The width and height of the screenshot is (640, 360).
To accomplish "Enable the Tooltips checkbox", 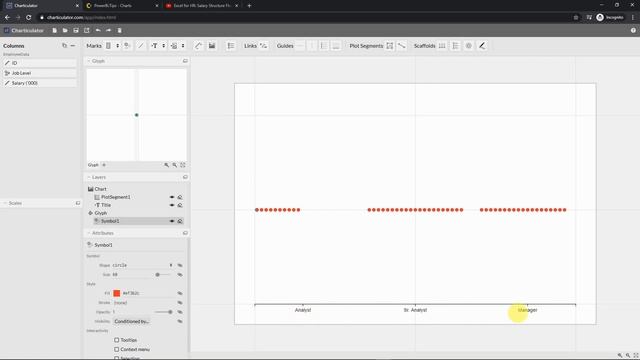I will [x=117, y=340].
